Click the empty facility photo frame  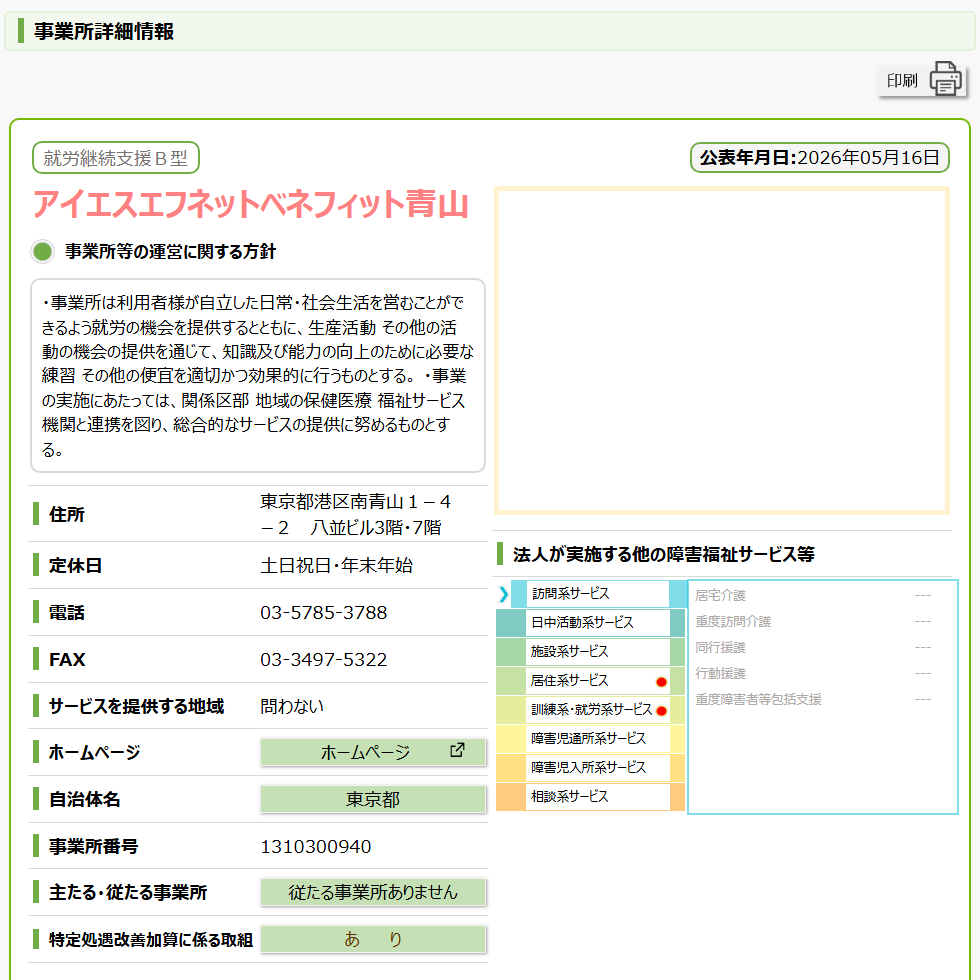[722, 350]
